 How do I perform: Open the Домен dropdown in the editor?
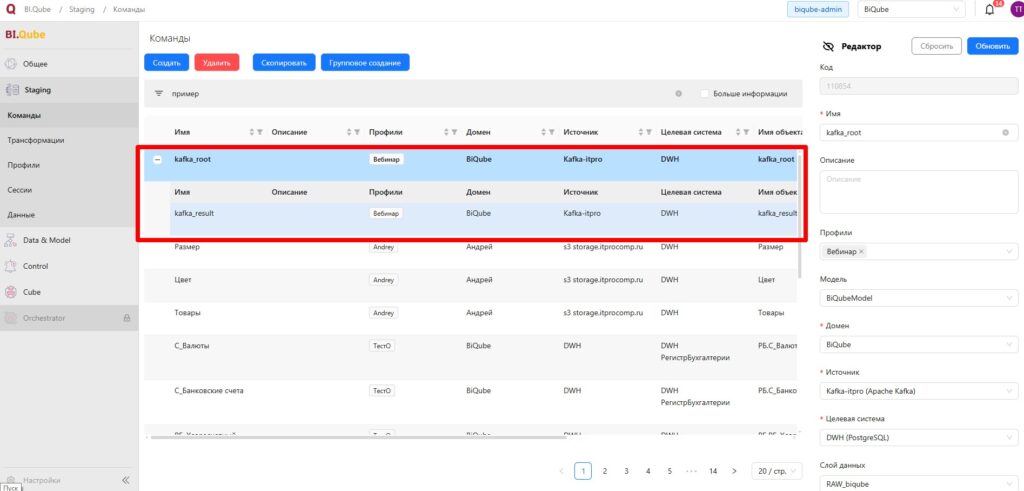919,344
